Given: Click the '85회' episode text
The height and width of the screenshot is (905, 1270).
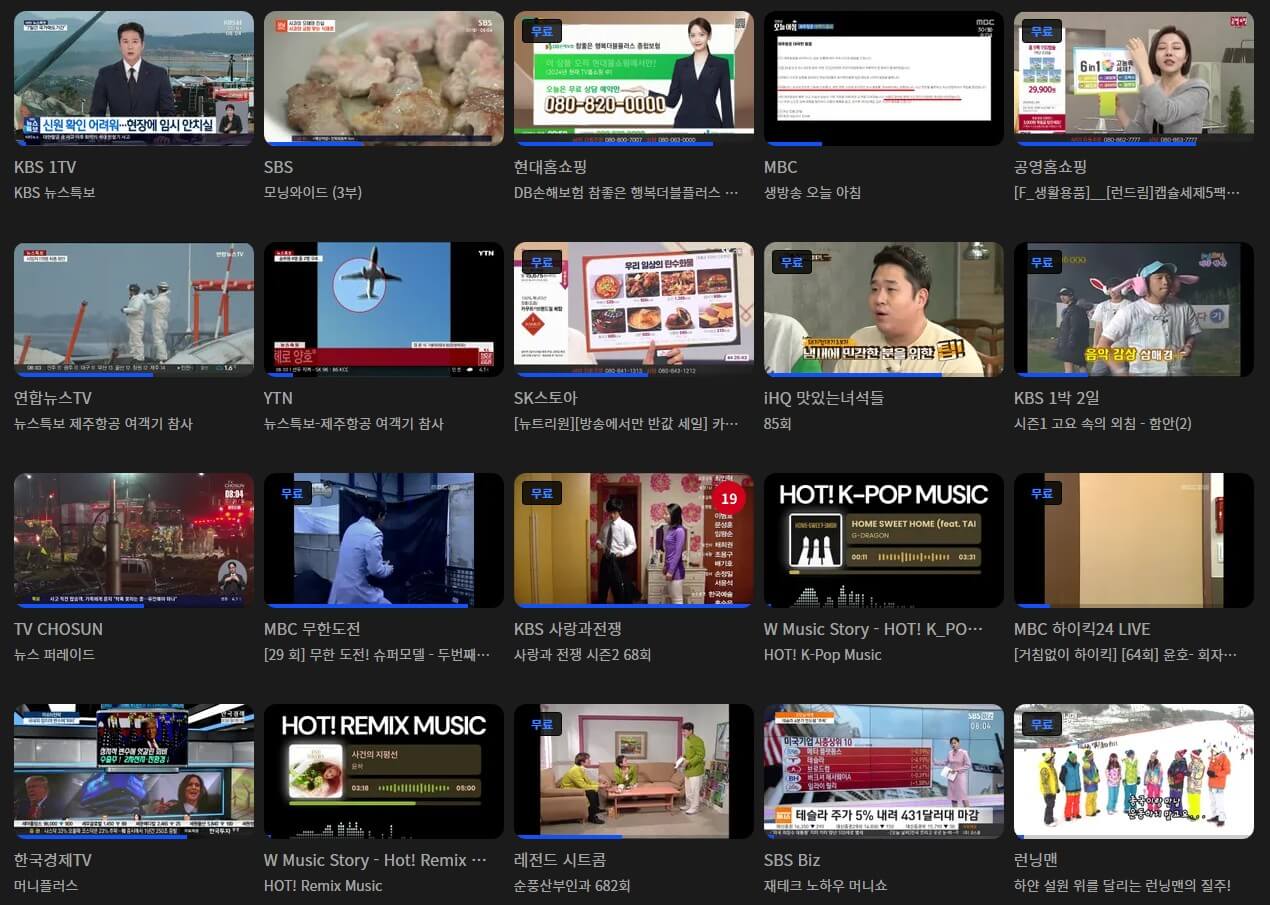Looking at the screenshot, I should pos(778,423).
